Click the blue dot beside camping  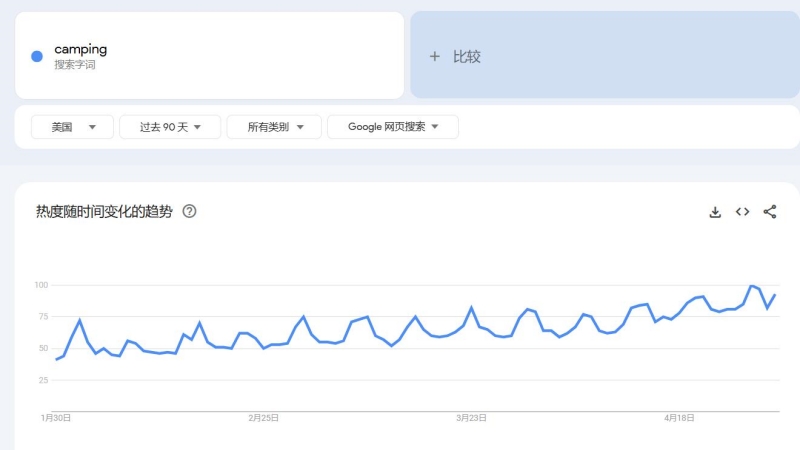point(37,56)
